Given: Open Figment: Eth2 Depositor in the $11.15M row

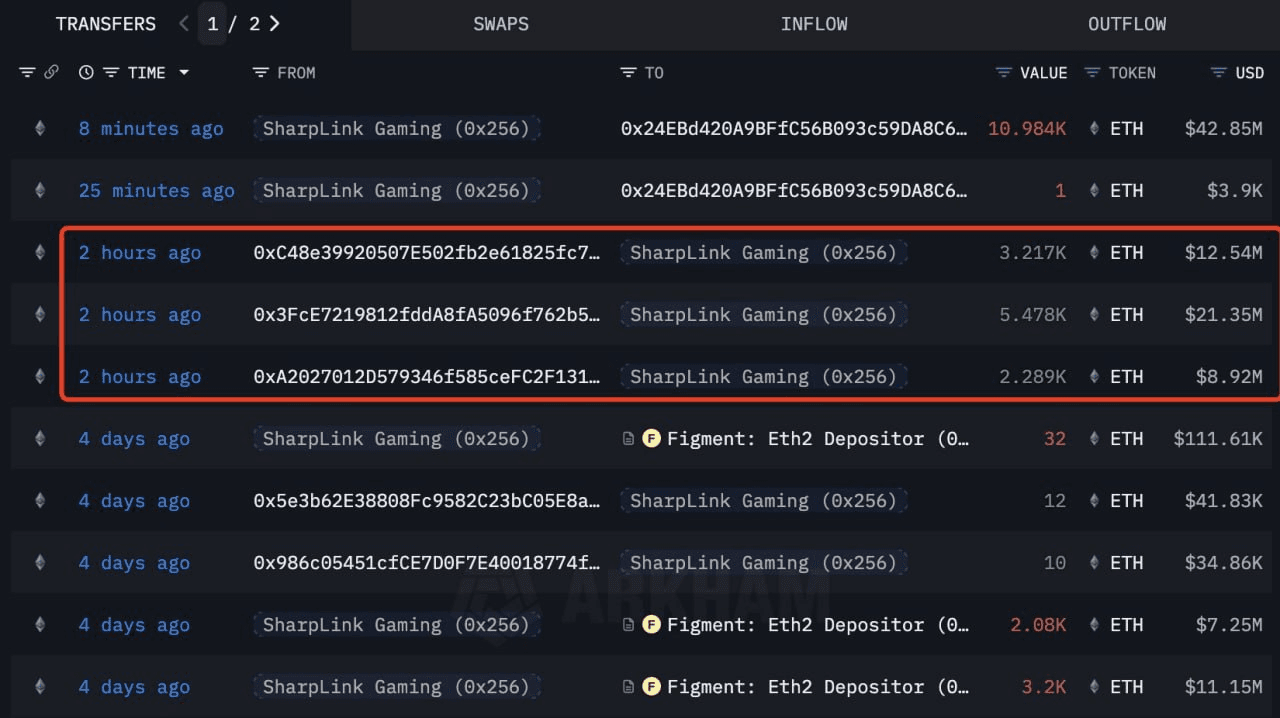Looking at the screenshot, I should pyautogui.click(x=818, y=686).
